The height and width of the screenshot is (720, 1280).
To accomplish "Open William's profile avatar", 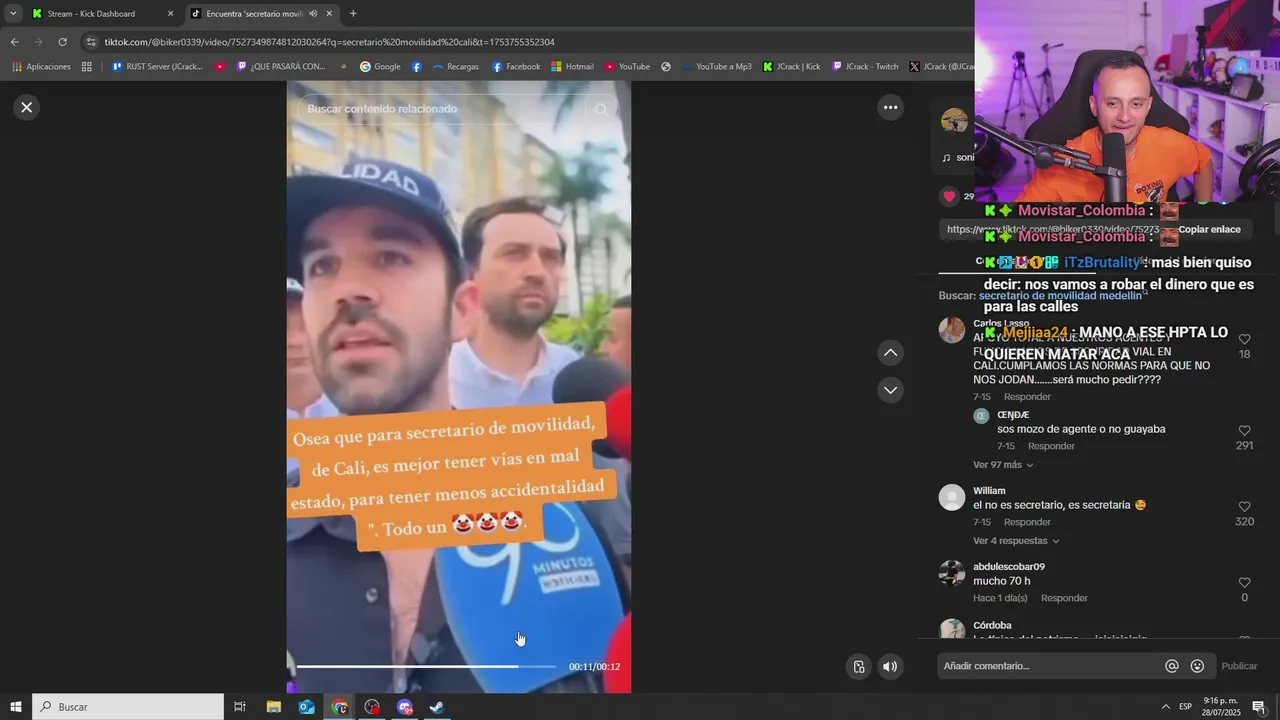I will (x=952, y=497).
